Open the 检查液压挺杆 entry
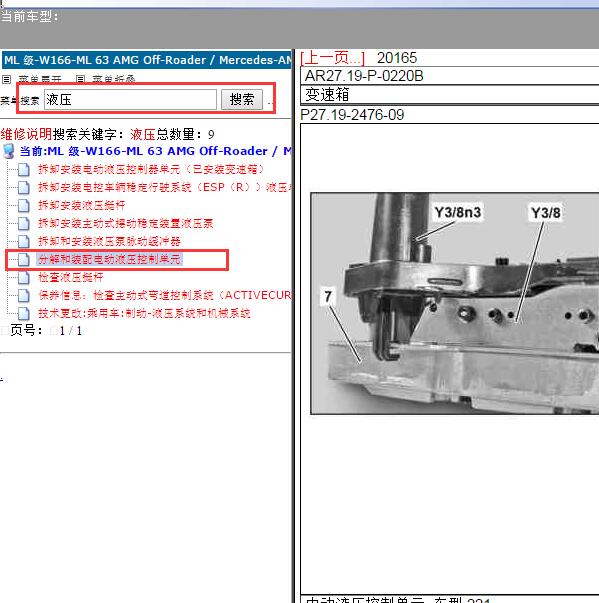The width and height of the screenshot is (599, 603). point(71,277)
